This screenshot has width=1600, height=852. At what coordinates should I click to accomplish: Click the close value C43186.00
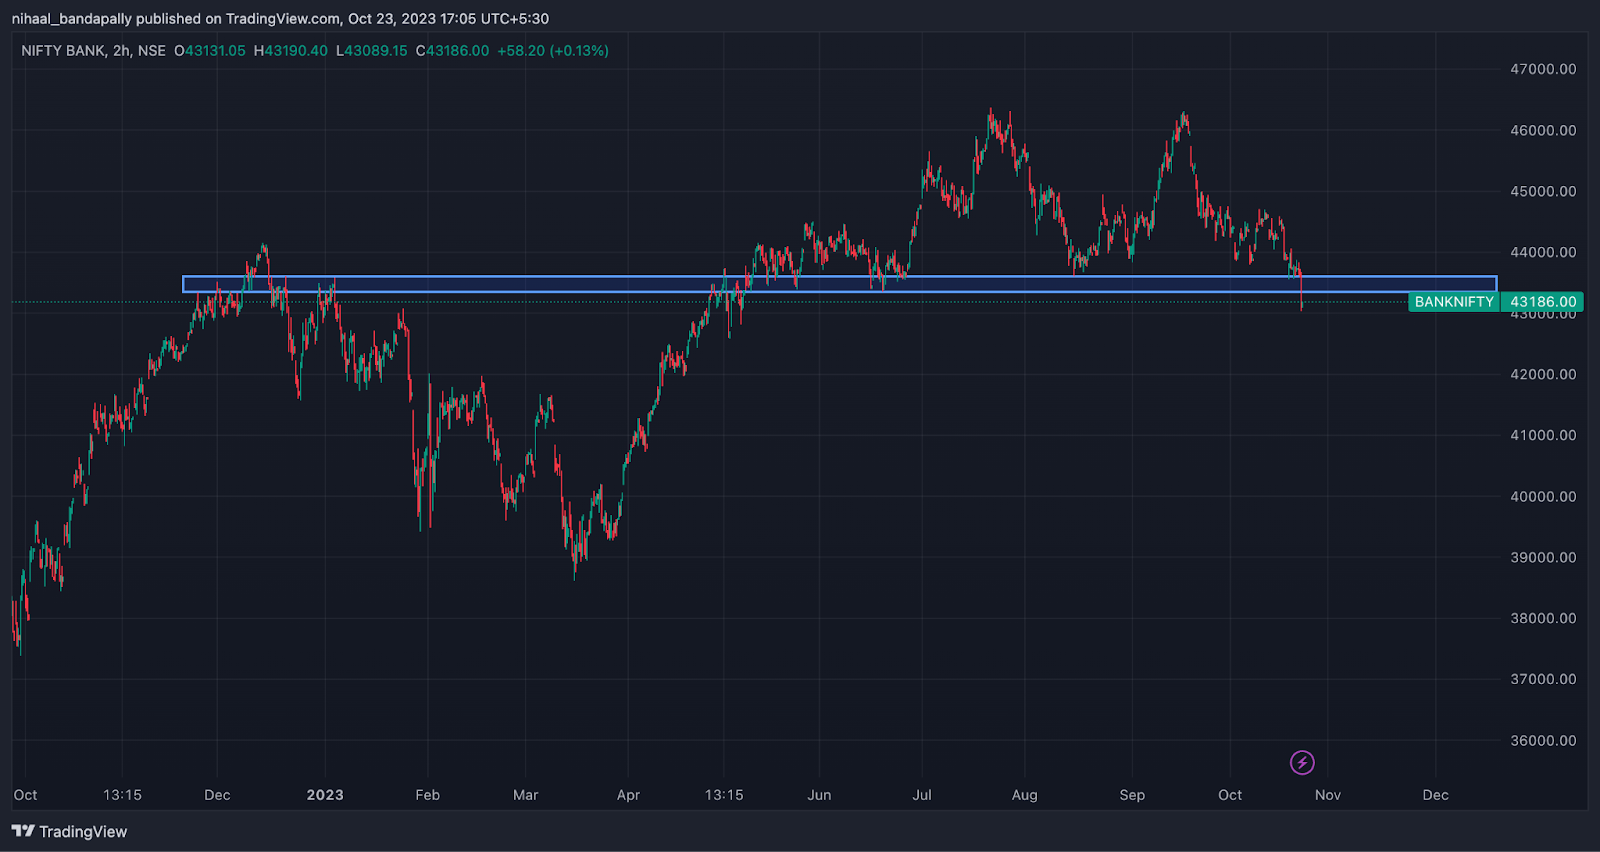453,51
